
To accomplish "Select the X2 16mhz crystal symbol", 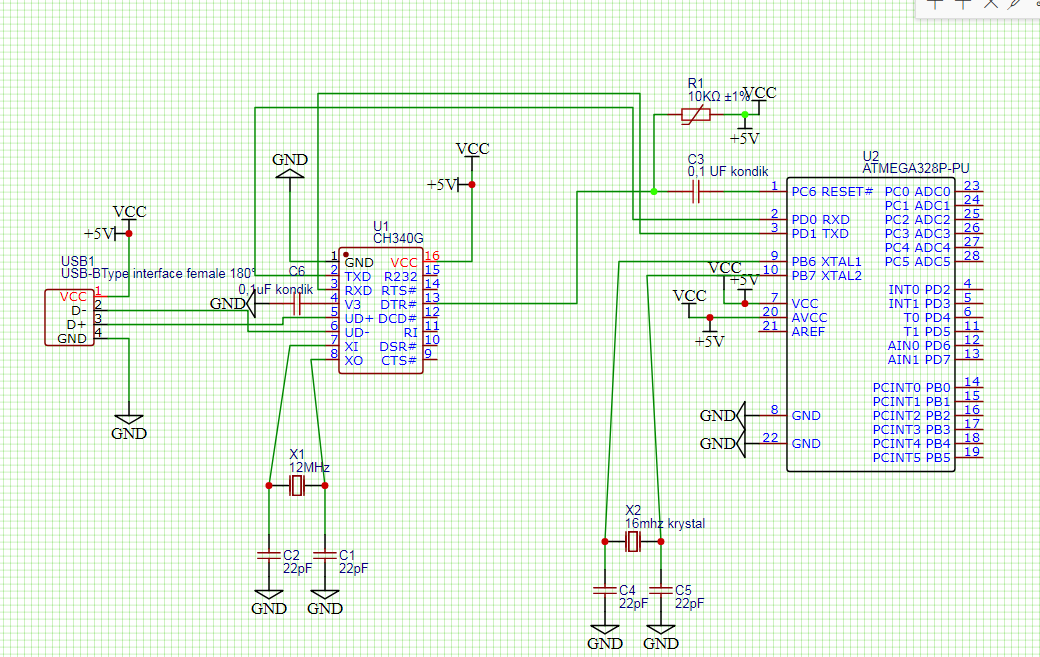I will [x=632, y=542].
